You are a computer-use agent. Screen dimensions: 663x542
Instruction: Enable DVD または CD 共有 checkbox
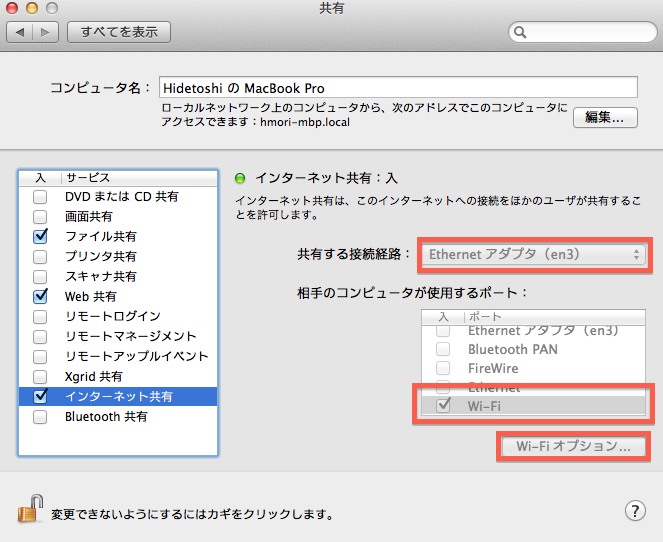[40, 197]
